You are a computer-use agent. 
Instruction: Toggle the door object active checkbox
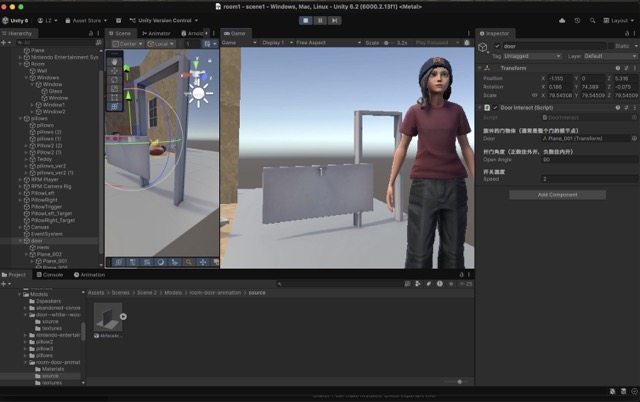497,46
